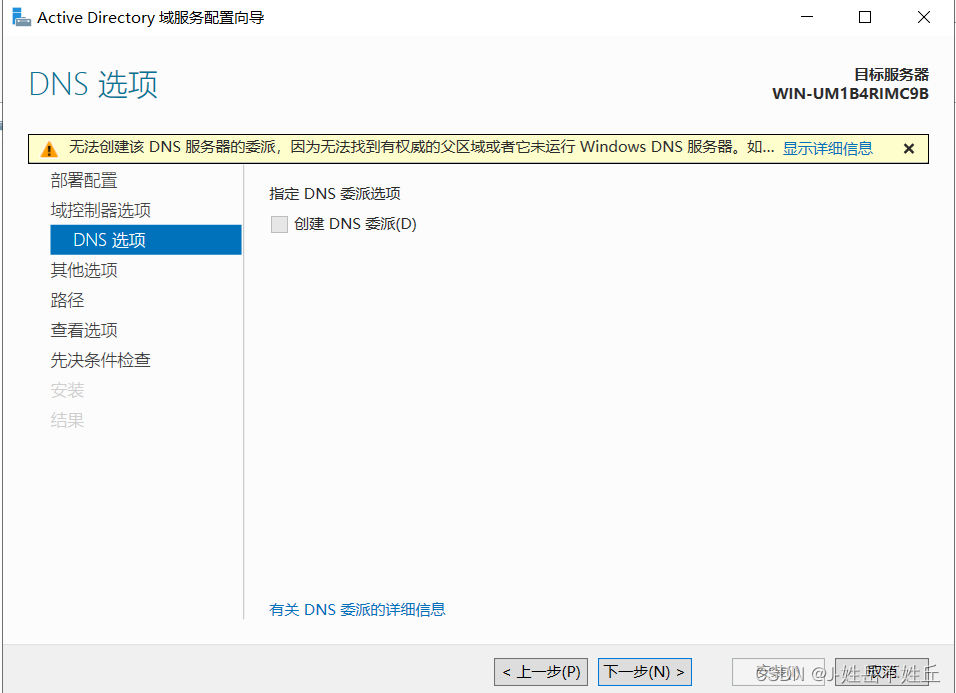Viewport: 956px width, 693px height.
Task: Click the warning message text in banner
Action: 421,147
